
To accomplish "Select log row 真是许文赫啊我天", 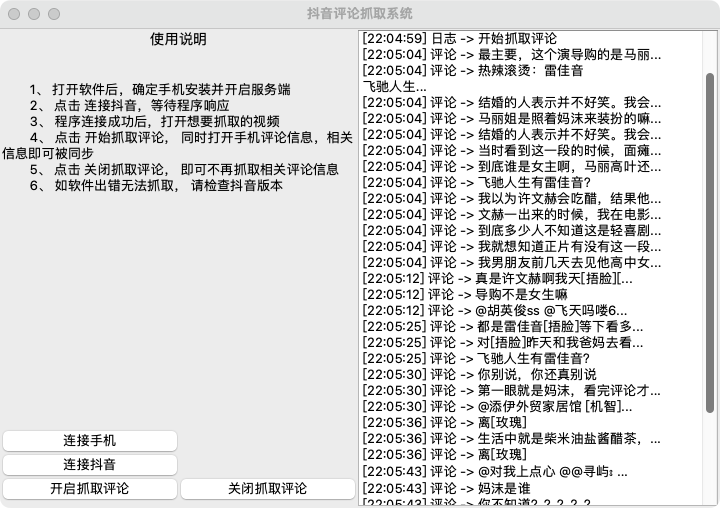I will pyautogui.click(x=498, y=278).
